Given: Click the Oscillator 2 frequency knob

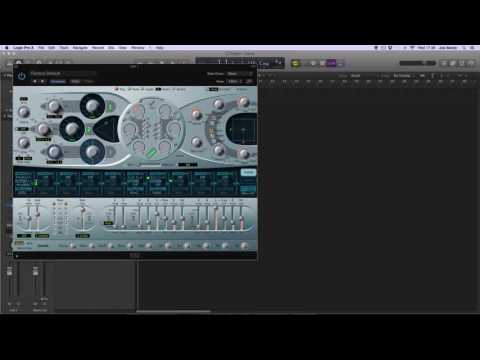Looking at the screenshot, I should 43,129.
